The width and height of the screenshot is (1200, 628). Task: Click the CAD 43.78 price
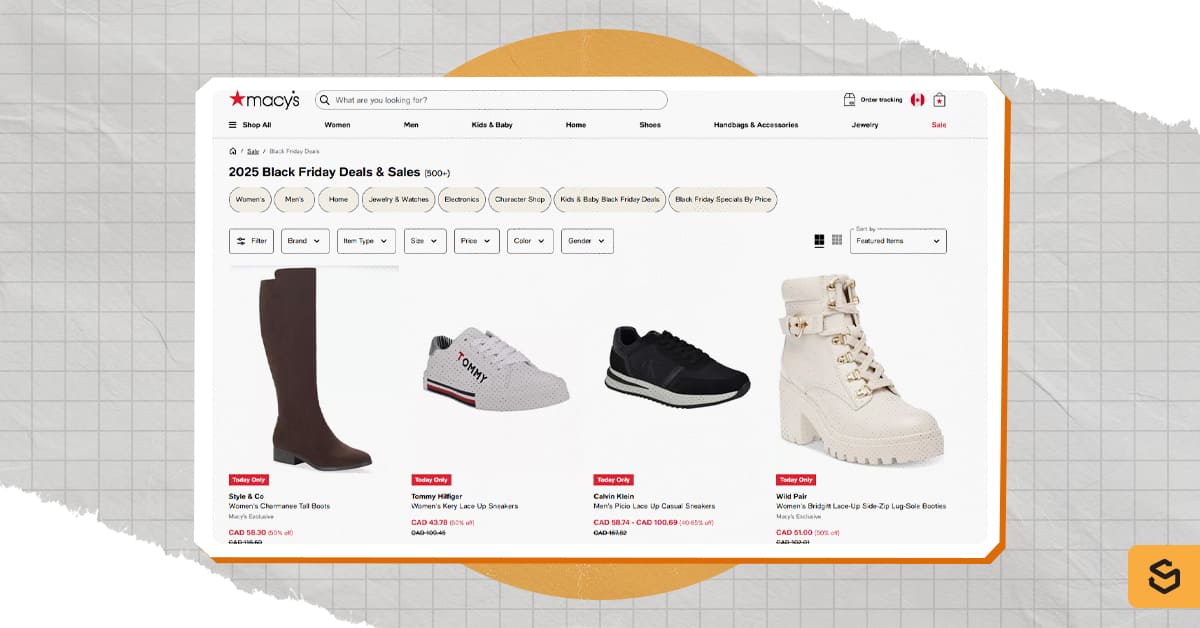pyautogui.click(x=429, y=522)
